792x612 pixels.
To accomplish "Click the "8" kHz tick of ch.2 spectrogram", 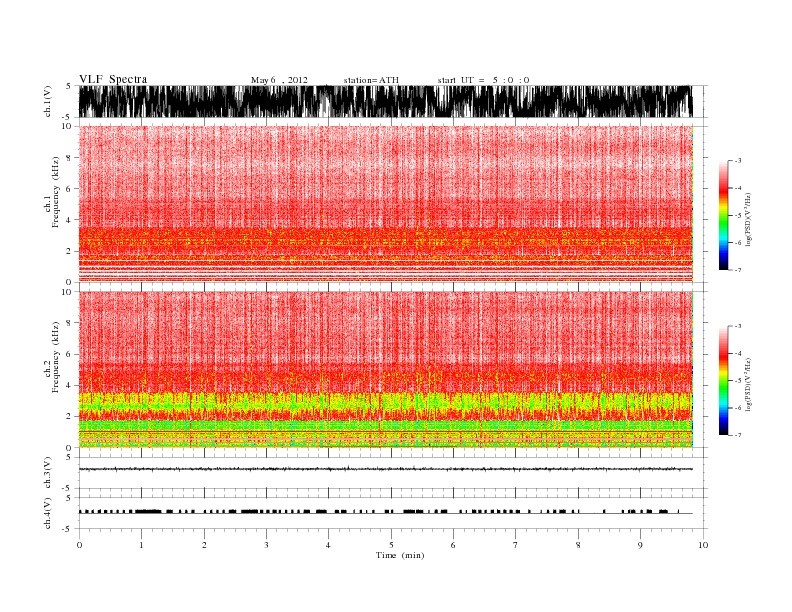I will (x=70, y=323).
